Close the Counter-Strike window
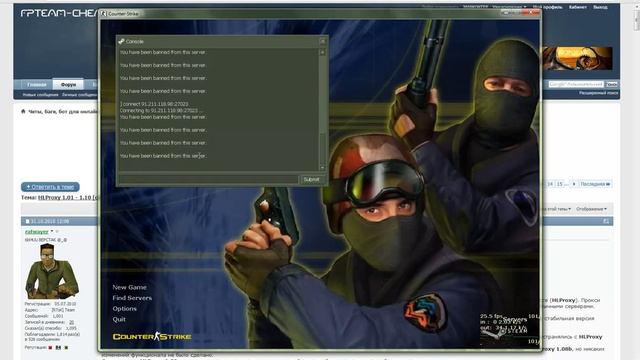Screen dimensions: 640x360 (532, 13)
